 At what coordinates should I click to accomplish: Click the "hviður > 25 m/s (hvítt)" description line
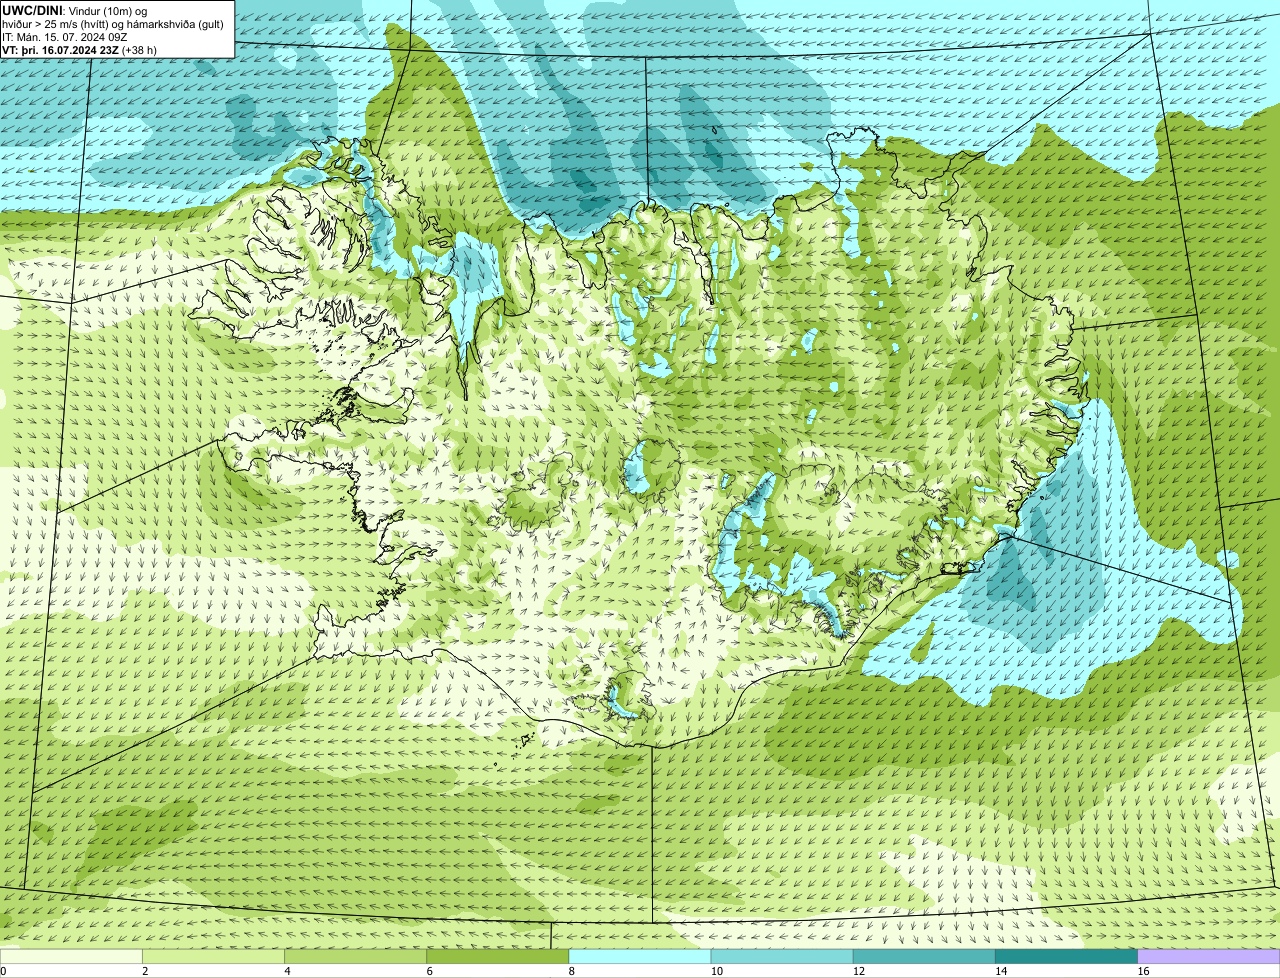(113, 23)
